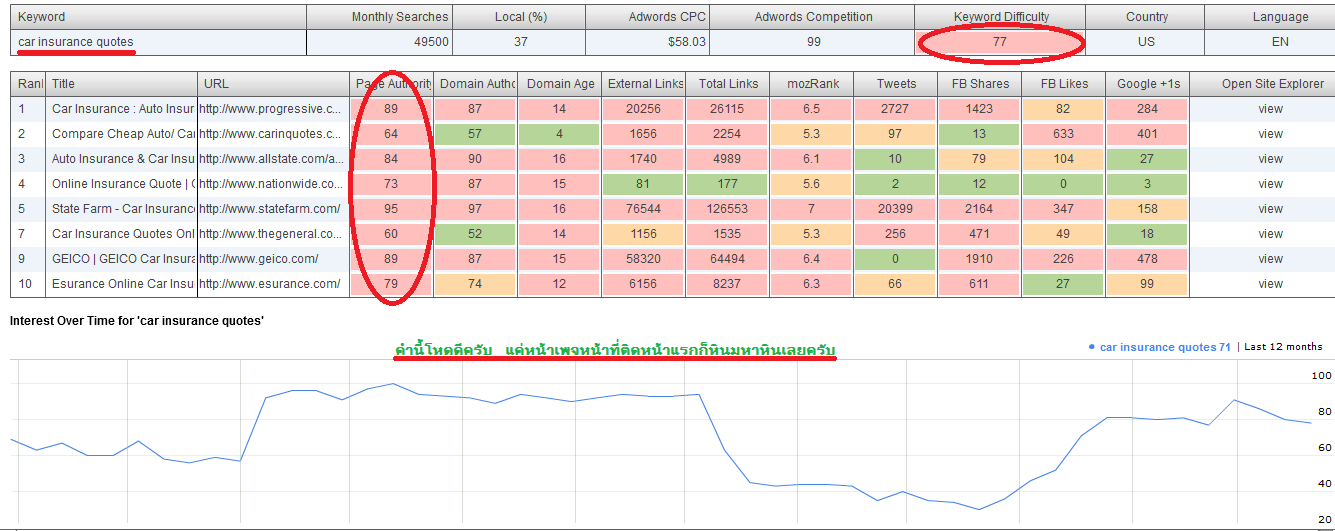This screenshot has width=1335, height=531.
Task: Select the http://www.thegeneral.co... URL cell
Action: click(273, 234)
